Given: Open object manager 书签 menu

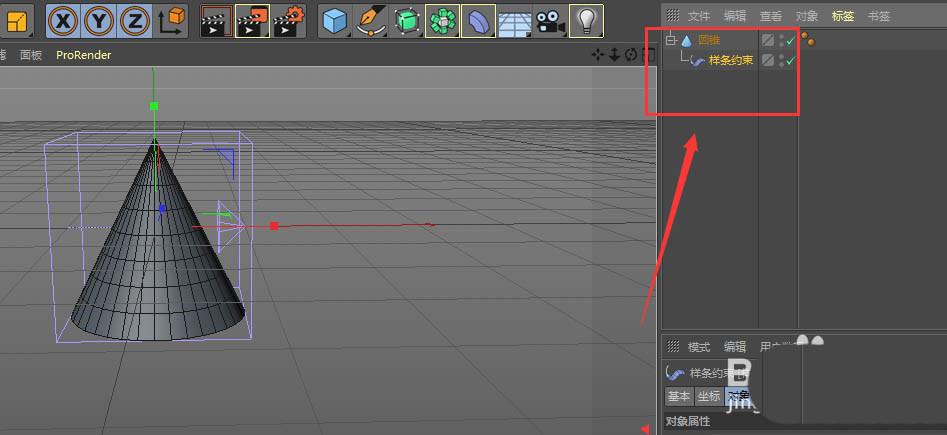Looking at the screenshot, I should point(879,16).
